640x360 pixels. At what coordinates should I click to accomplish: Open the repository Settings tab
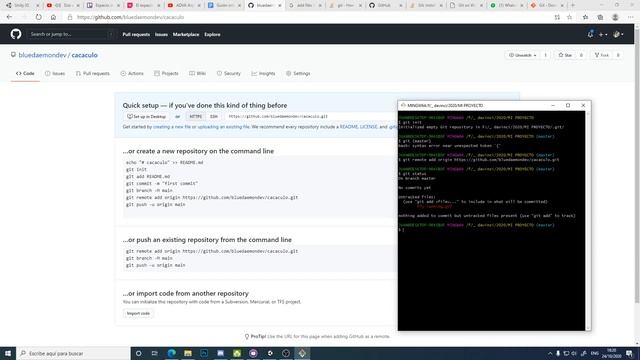click(x=298, y=73)
